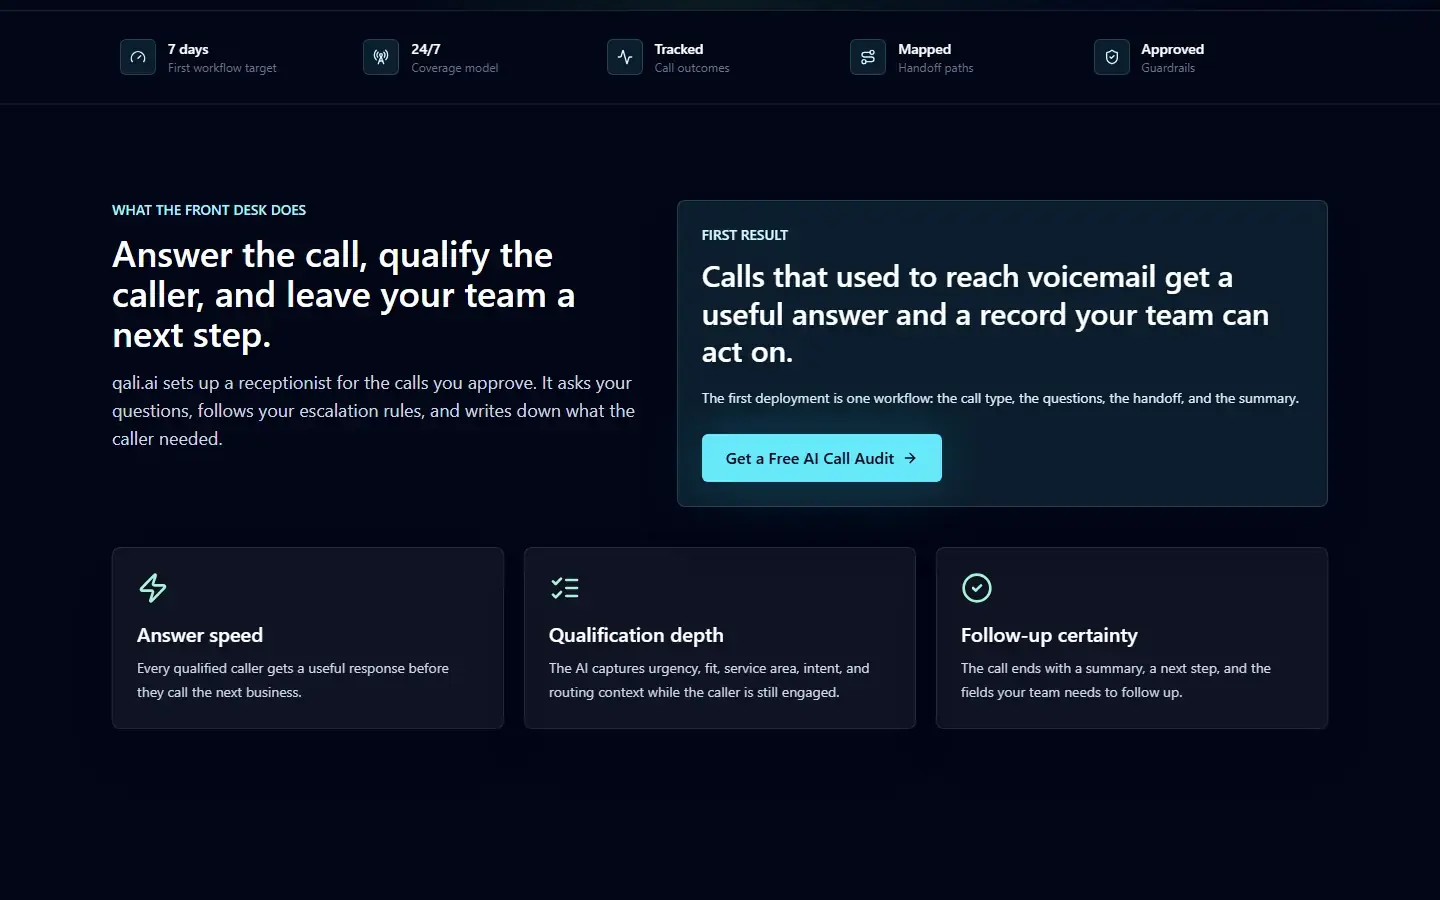Click the arrow icon in the Call Audit button
Screen dimensions: 1440x900
coord(910,458)
